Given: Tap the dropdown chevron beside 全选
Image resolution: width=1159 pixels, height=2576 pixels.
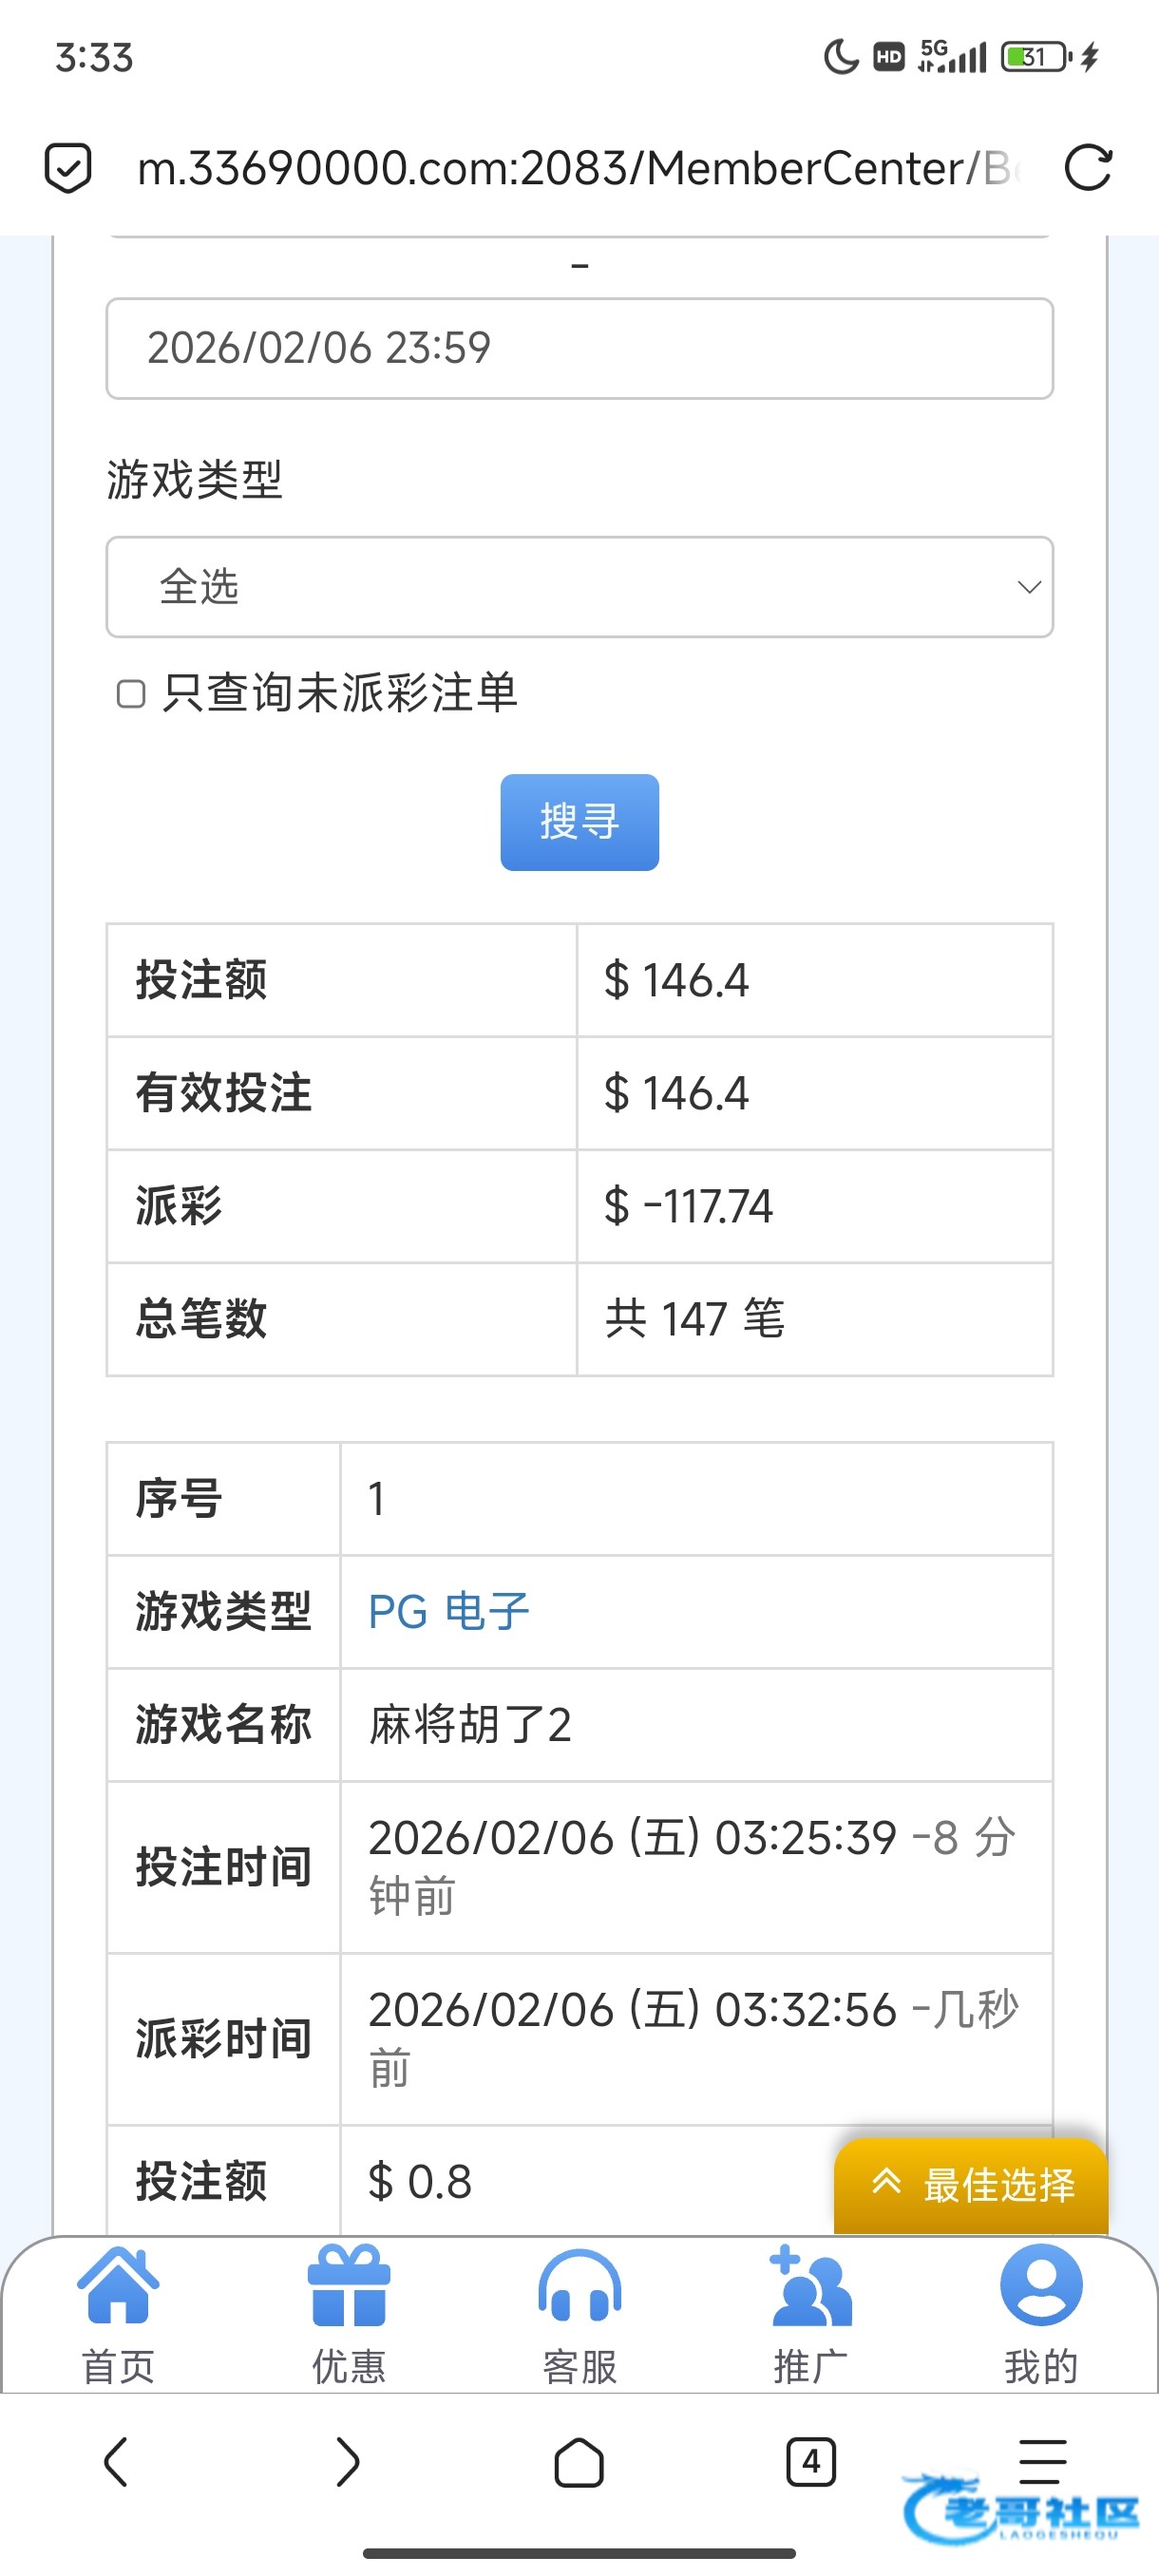Looking at the screenshot, I should [1029, 587].
